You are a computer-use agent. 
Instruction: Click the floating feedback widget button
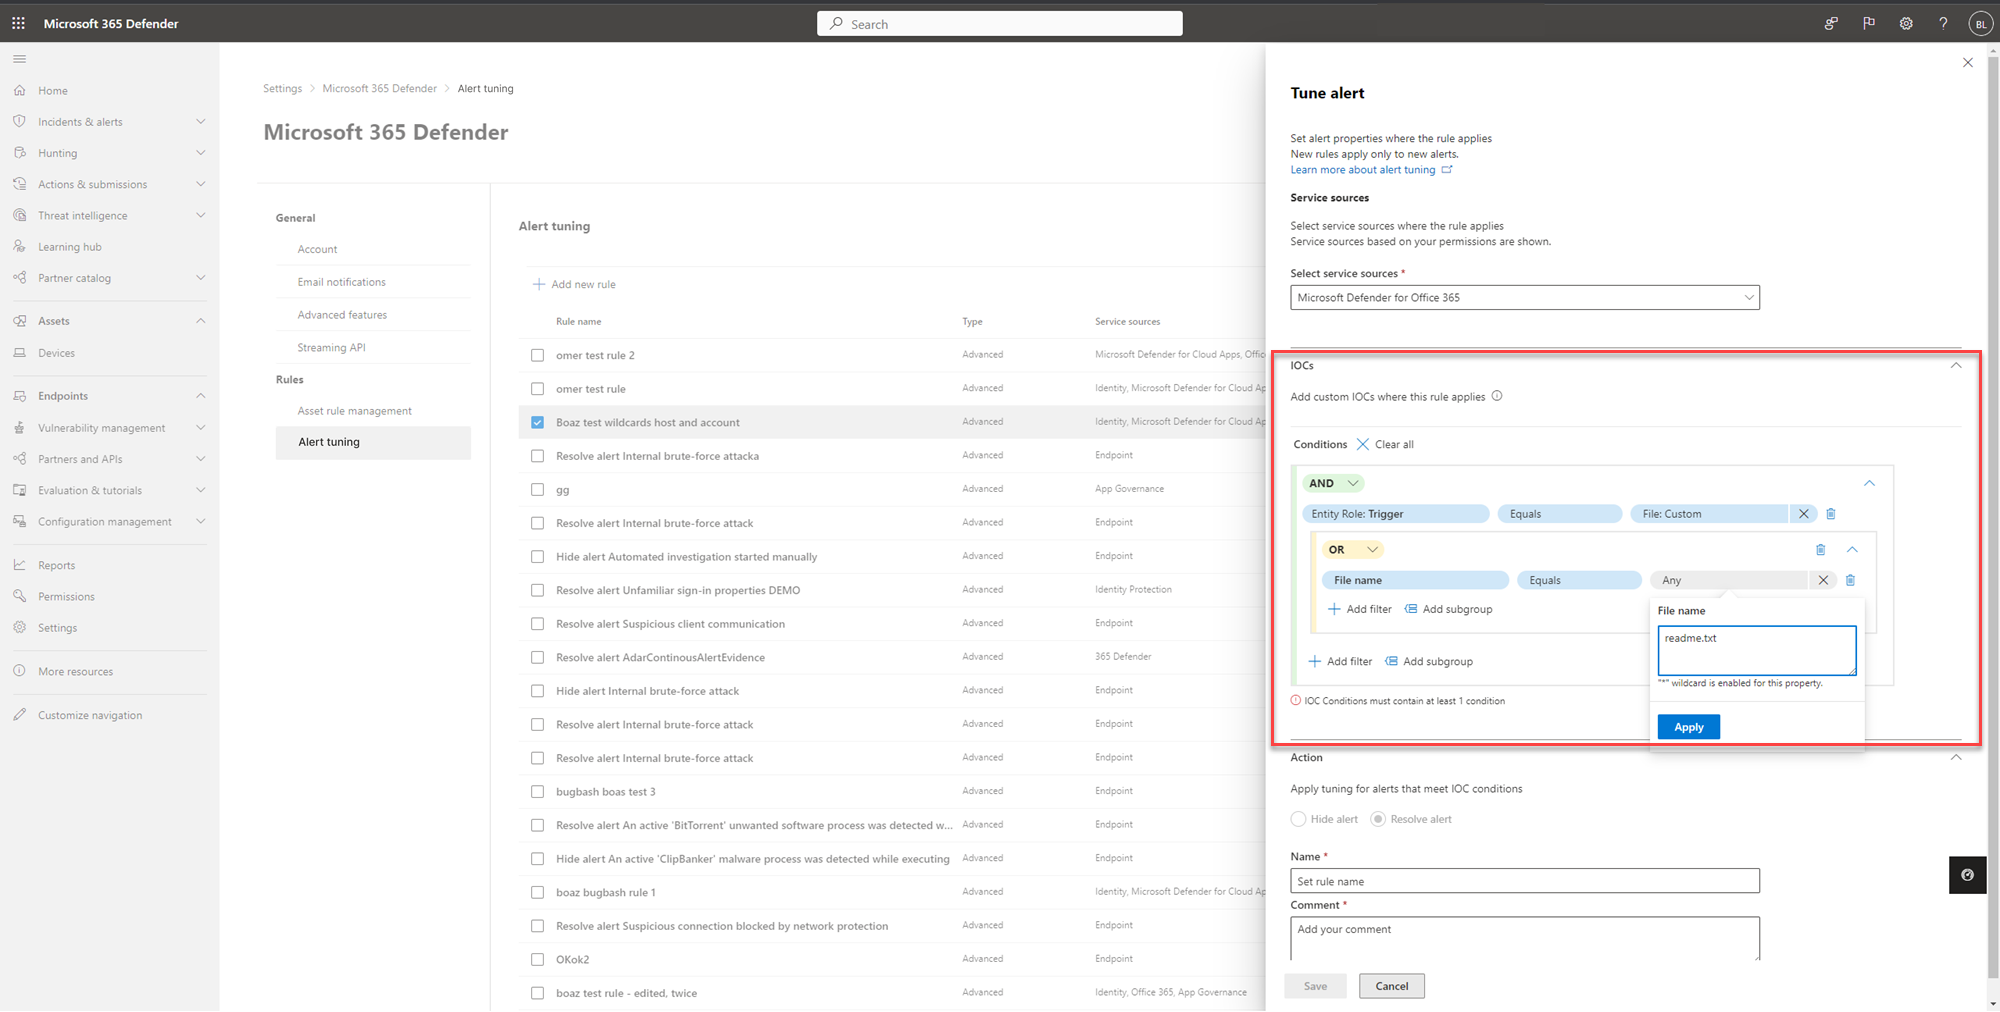pyautogui.click(x=1967, y=875)
